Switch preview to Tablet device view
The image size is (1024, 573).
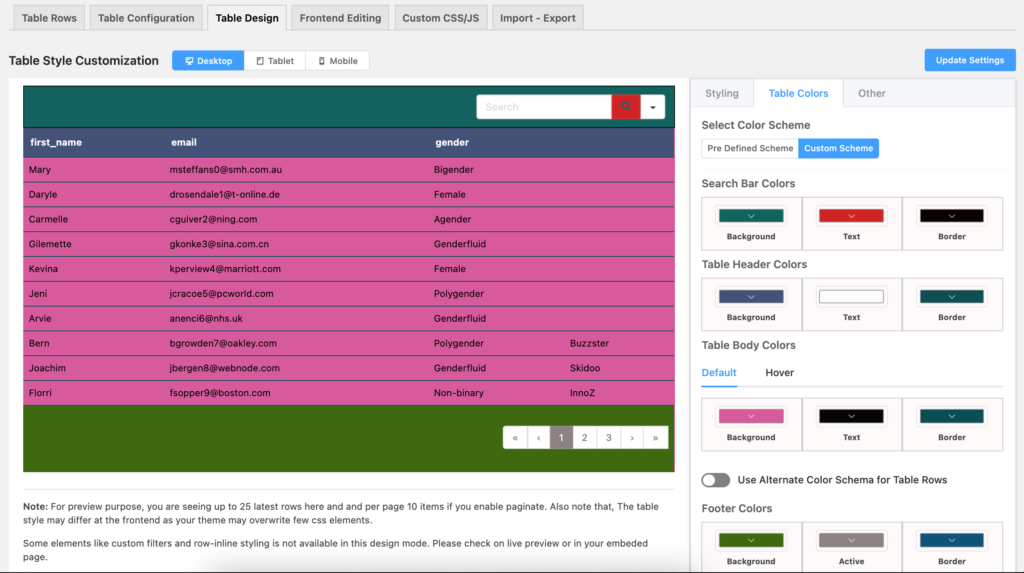coord(275,61)
